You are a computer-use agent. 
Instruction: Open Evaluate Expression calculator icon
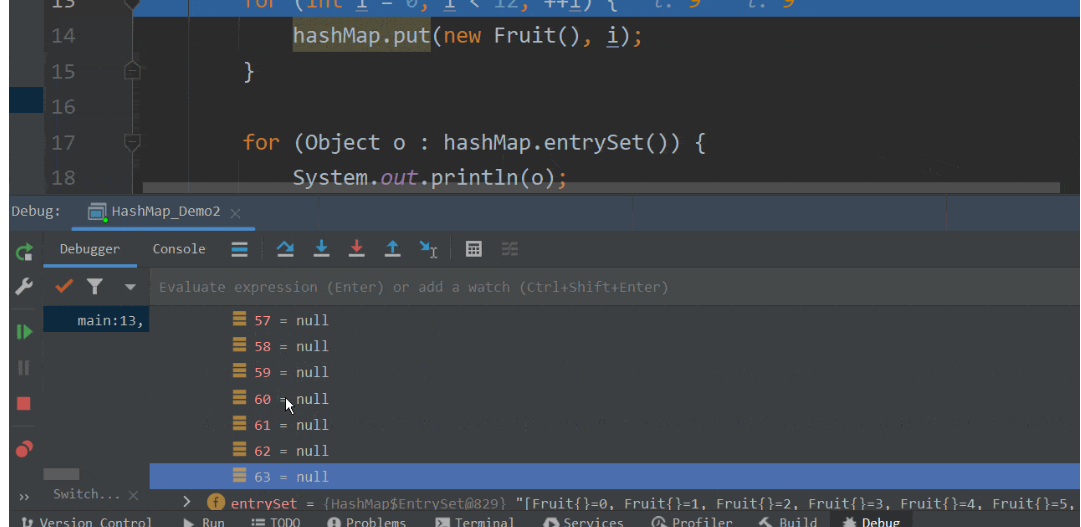pos(474,249)
